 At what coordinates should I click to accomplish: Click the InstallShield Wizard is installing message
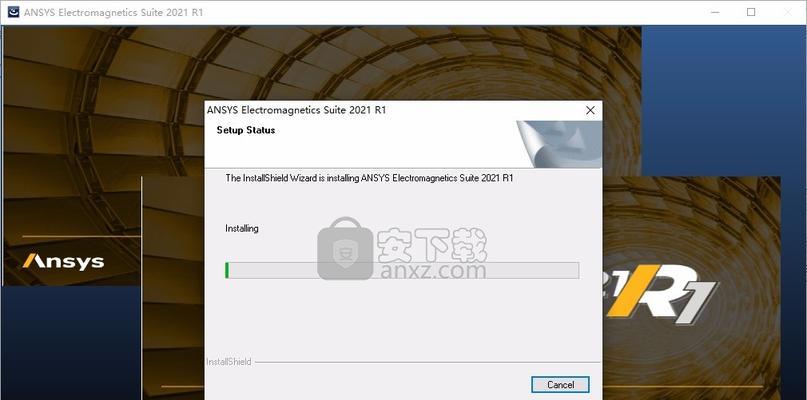click(x=369, y=178)
